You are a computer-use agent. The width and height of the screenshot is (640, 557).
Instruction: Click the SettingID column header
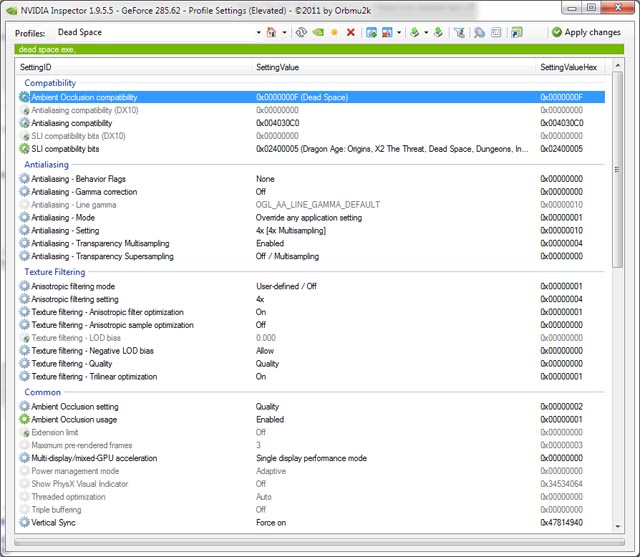click(130, 66)
